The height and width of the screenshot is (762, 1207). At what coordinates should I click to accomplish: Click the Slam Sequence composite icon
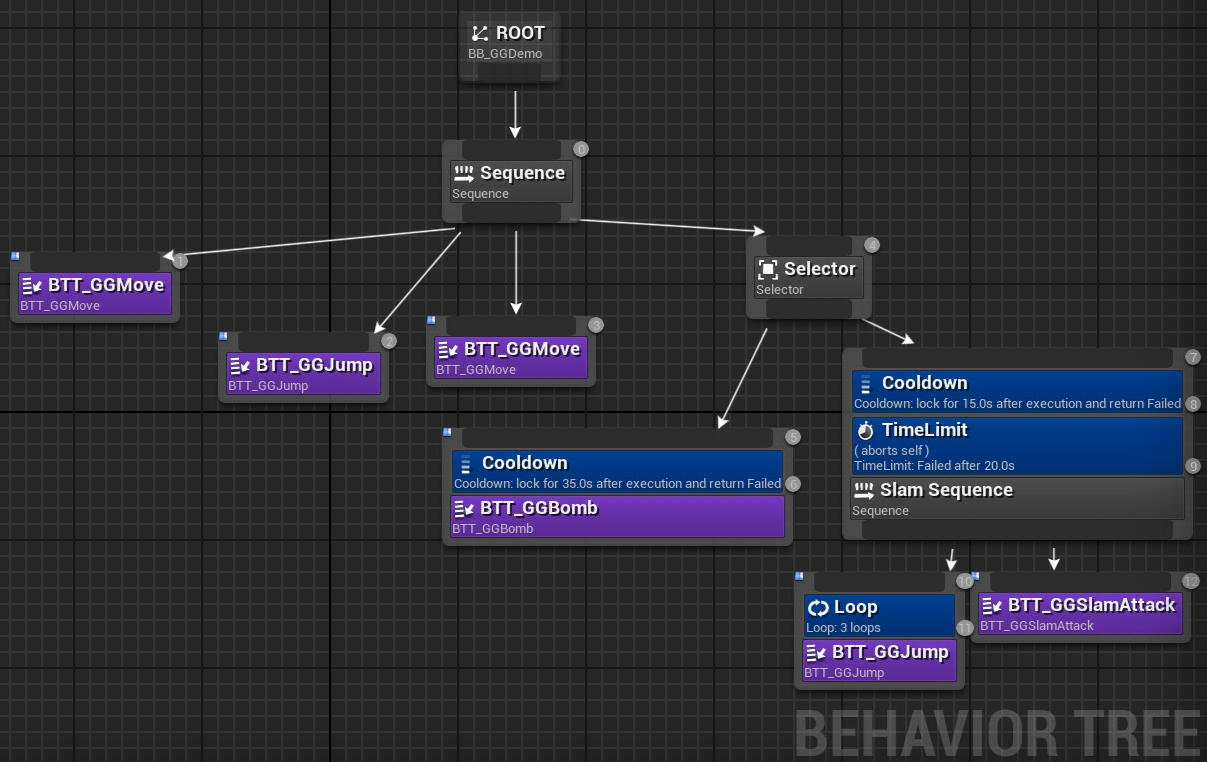(x=864, y=490)
